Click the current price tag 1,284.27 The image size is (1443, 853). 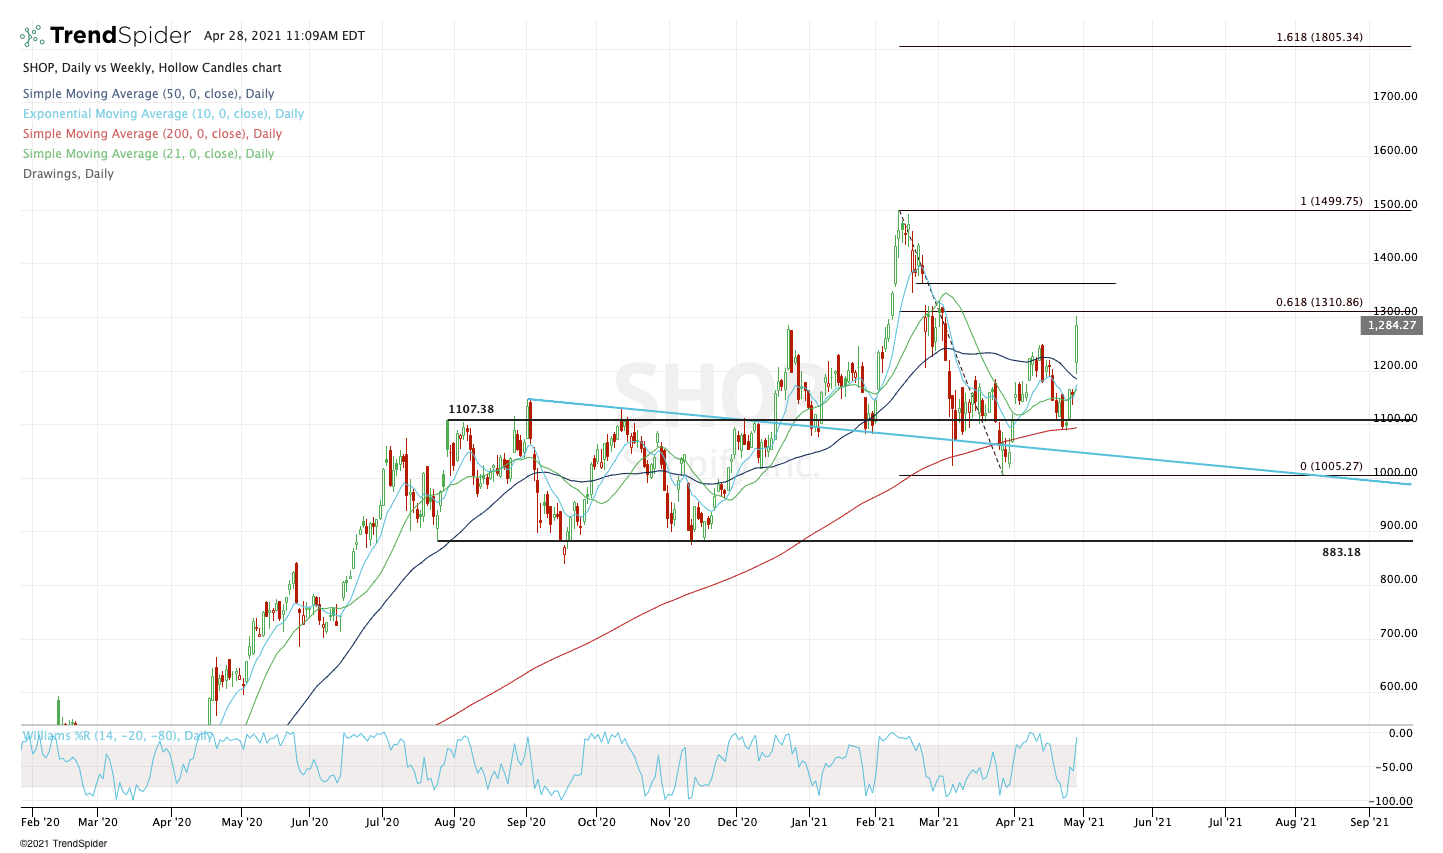(1392, 325)
